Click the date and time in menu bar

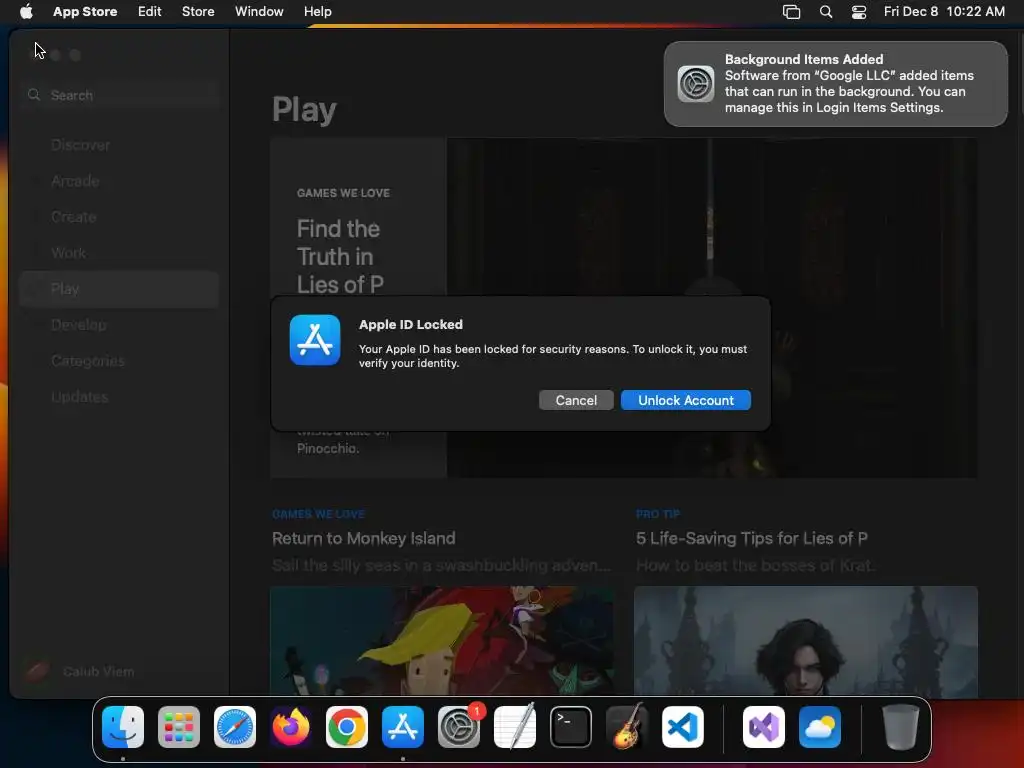click(x=944, y=11)
